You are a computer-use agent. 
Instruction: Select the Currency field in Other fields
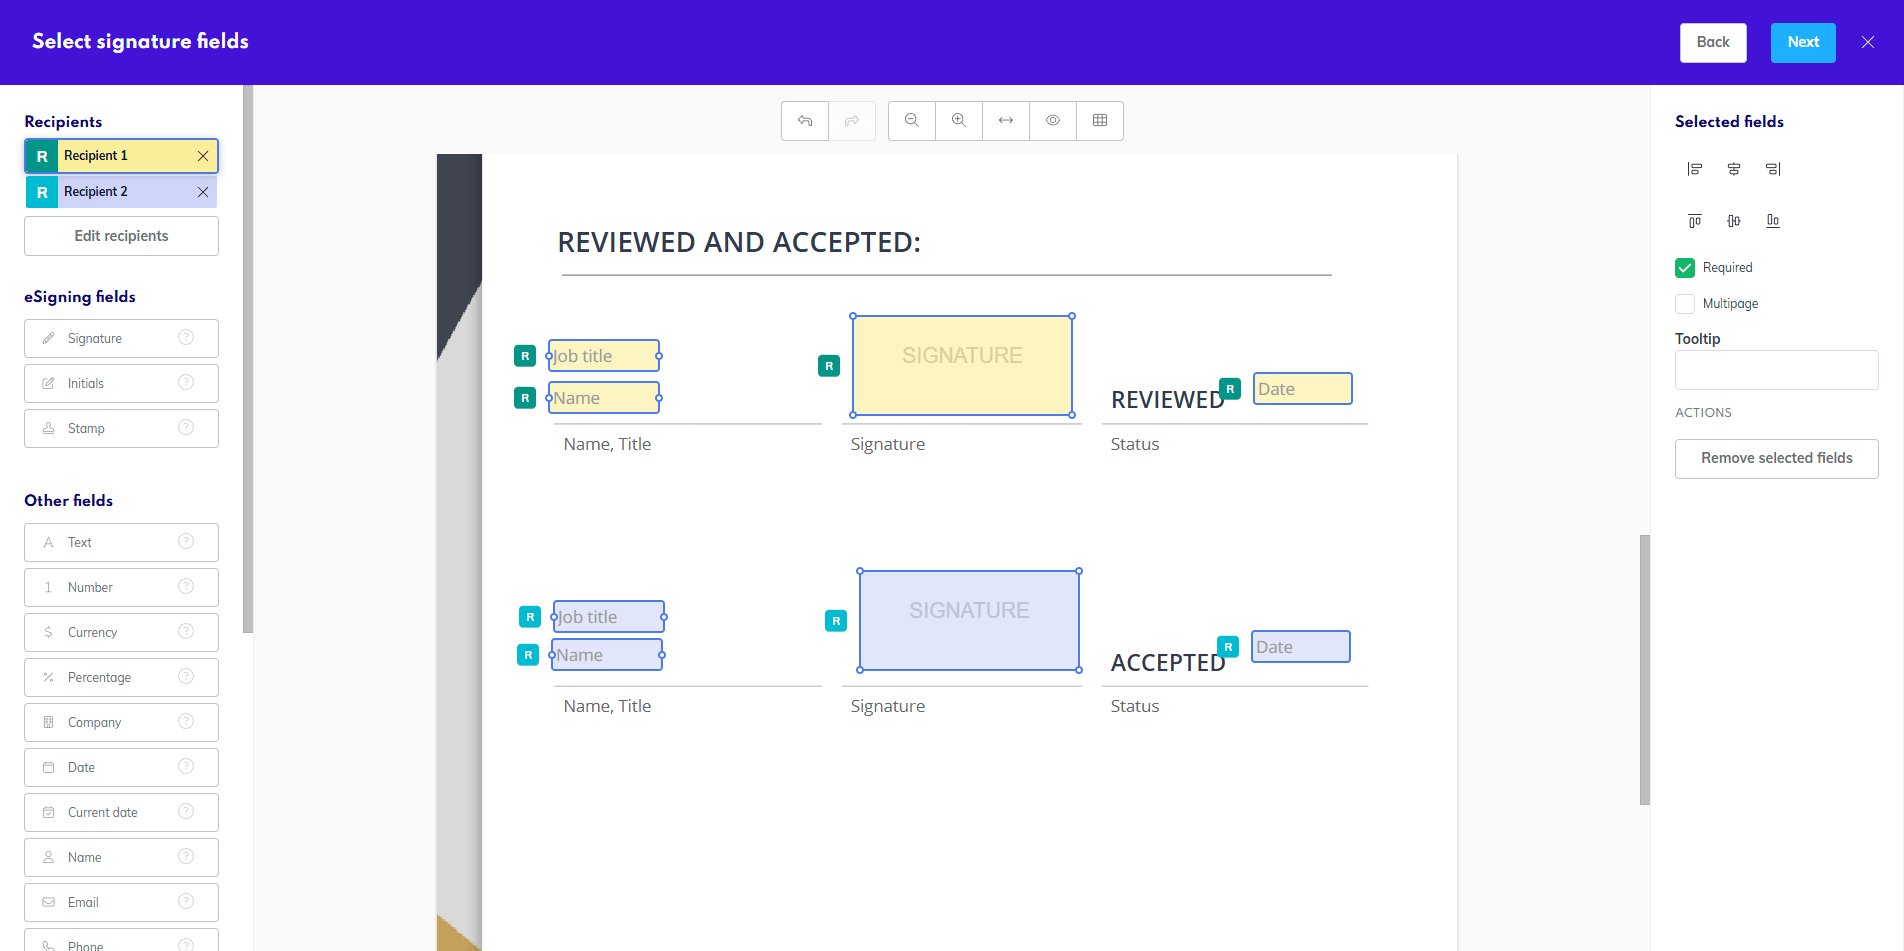point(120,632)
